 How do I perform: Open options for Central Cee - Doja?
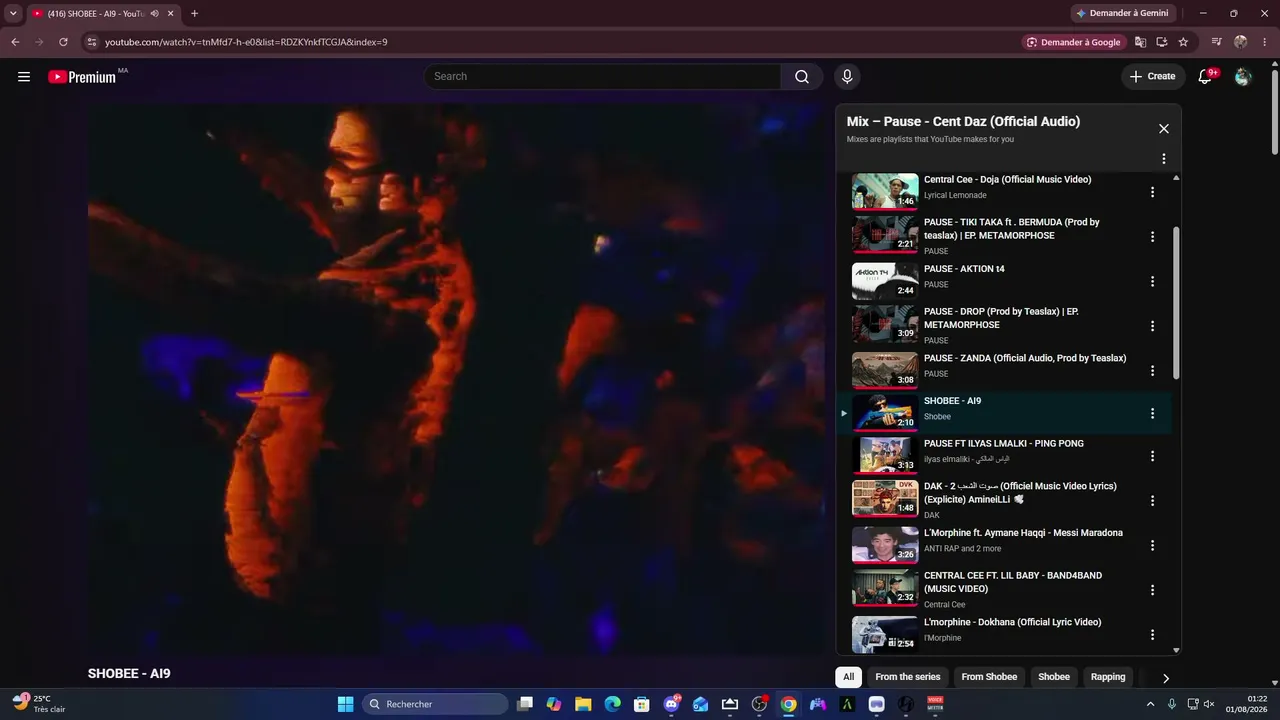tap(1152, 192)
